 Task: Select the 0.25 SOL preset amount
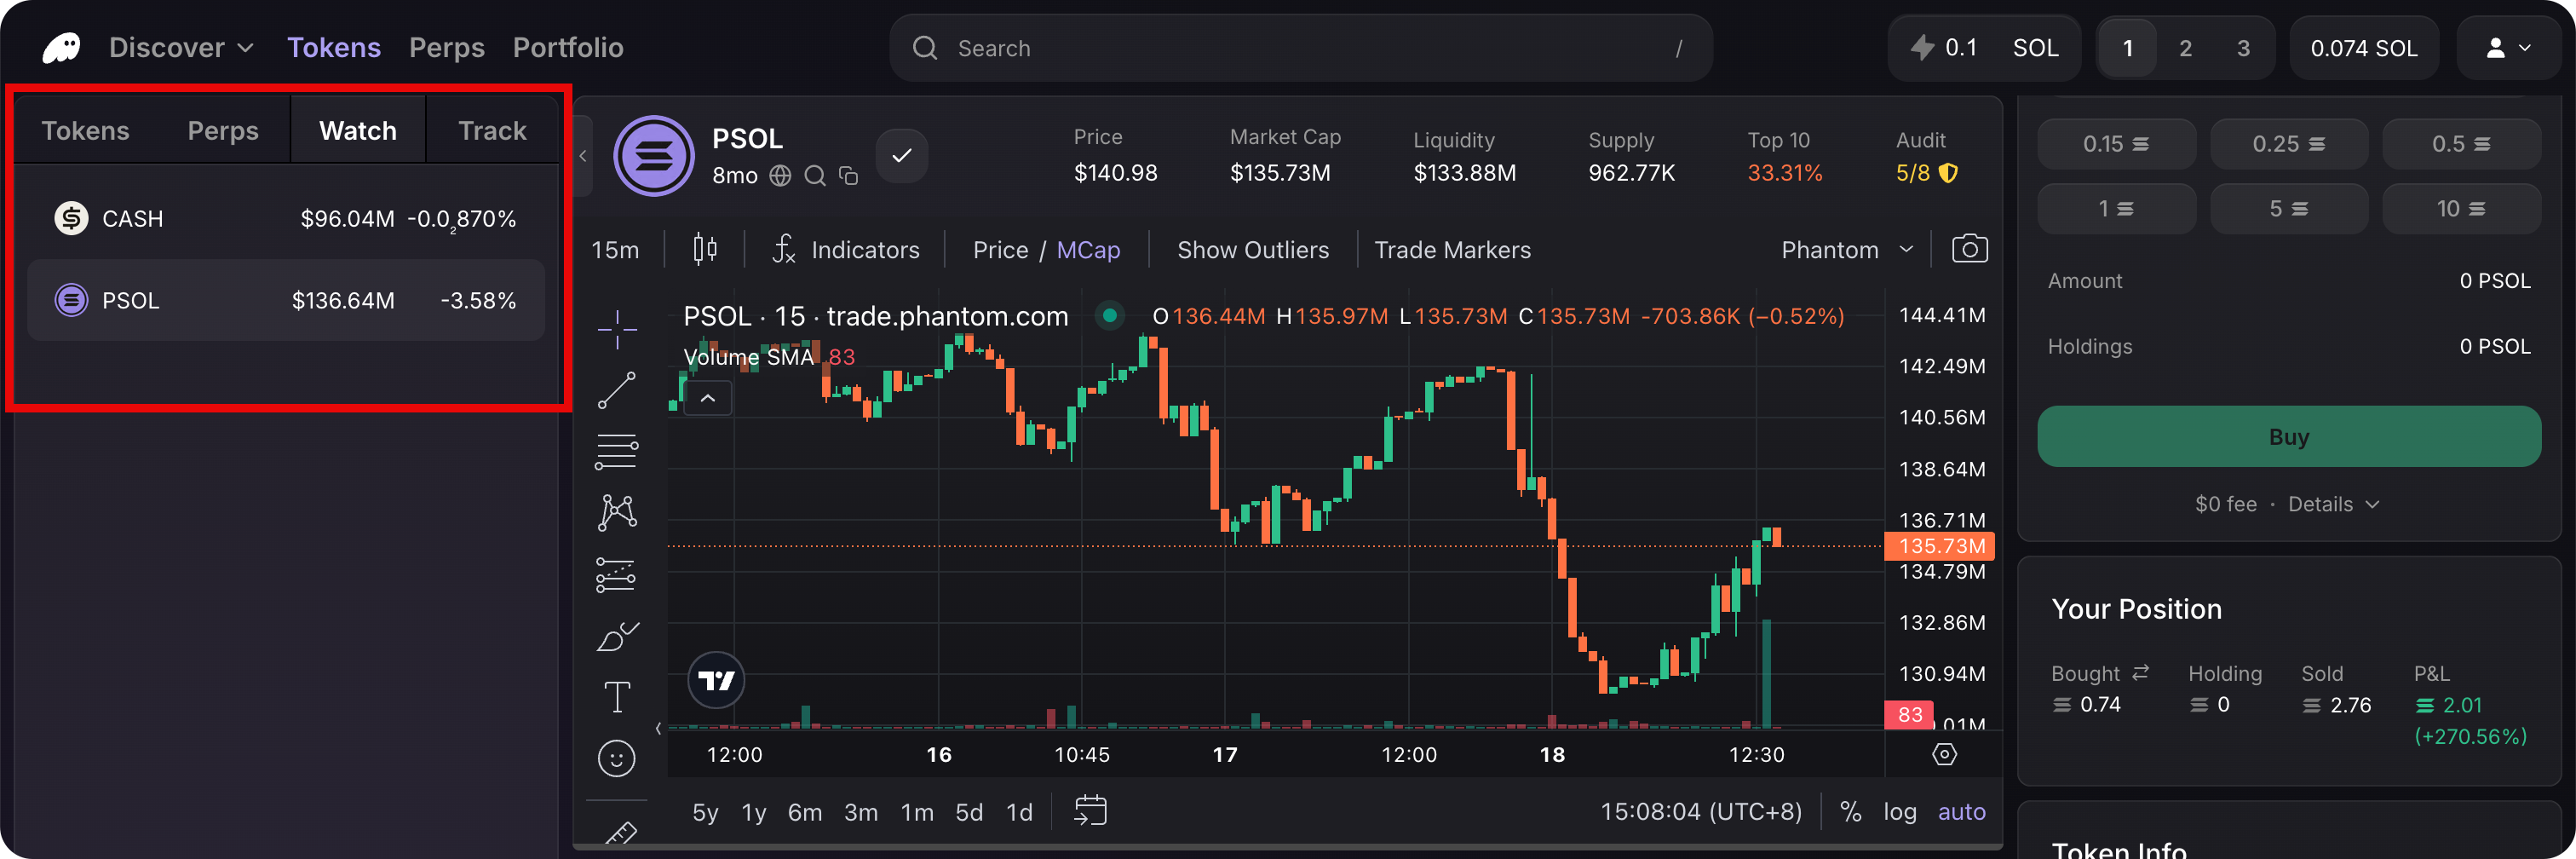pos(2289,143)
